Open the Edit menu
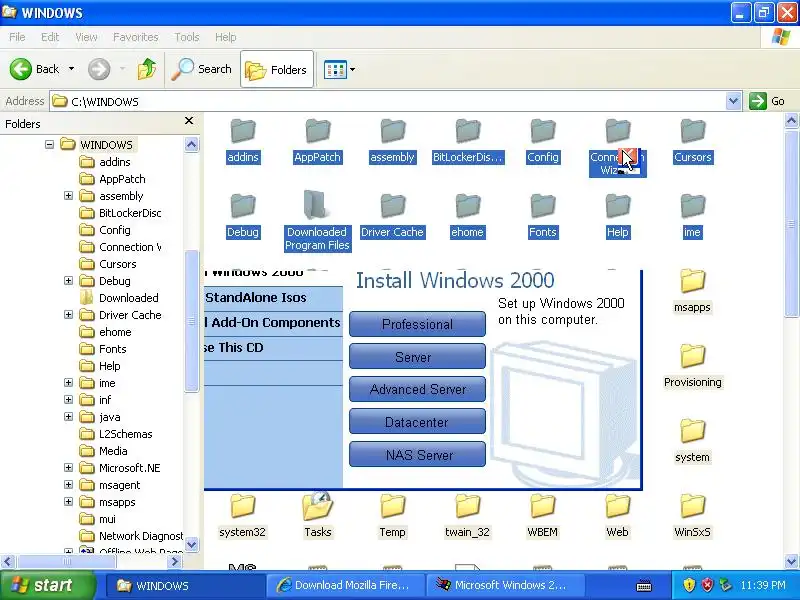800x600 pixels. tap(50, 37)
